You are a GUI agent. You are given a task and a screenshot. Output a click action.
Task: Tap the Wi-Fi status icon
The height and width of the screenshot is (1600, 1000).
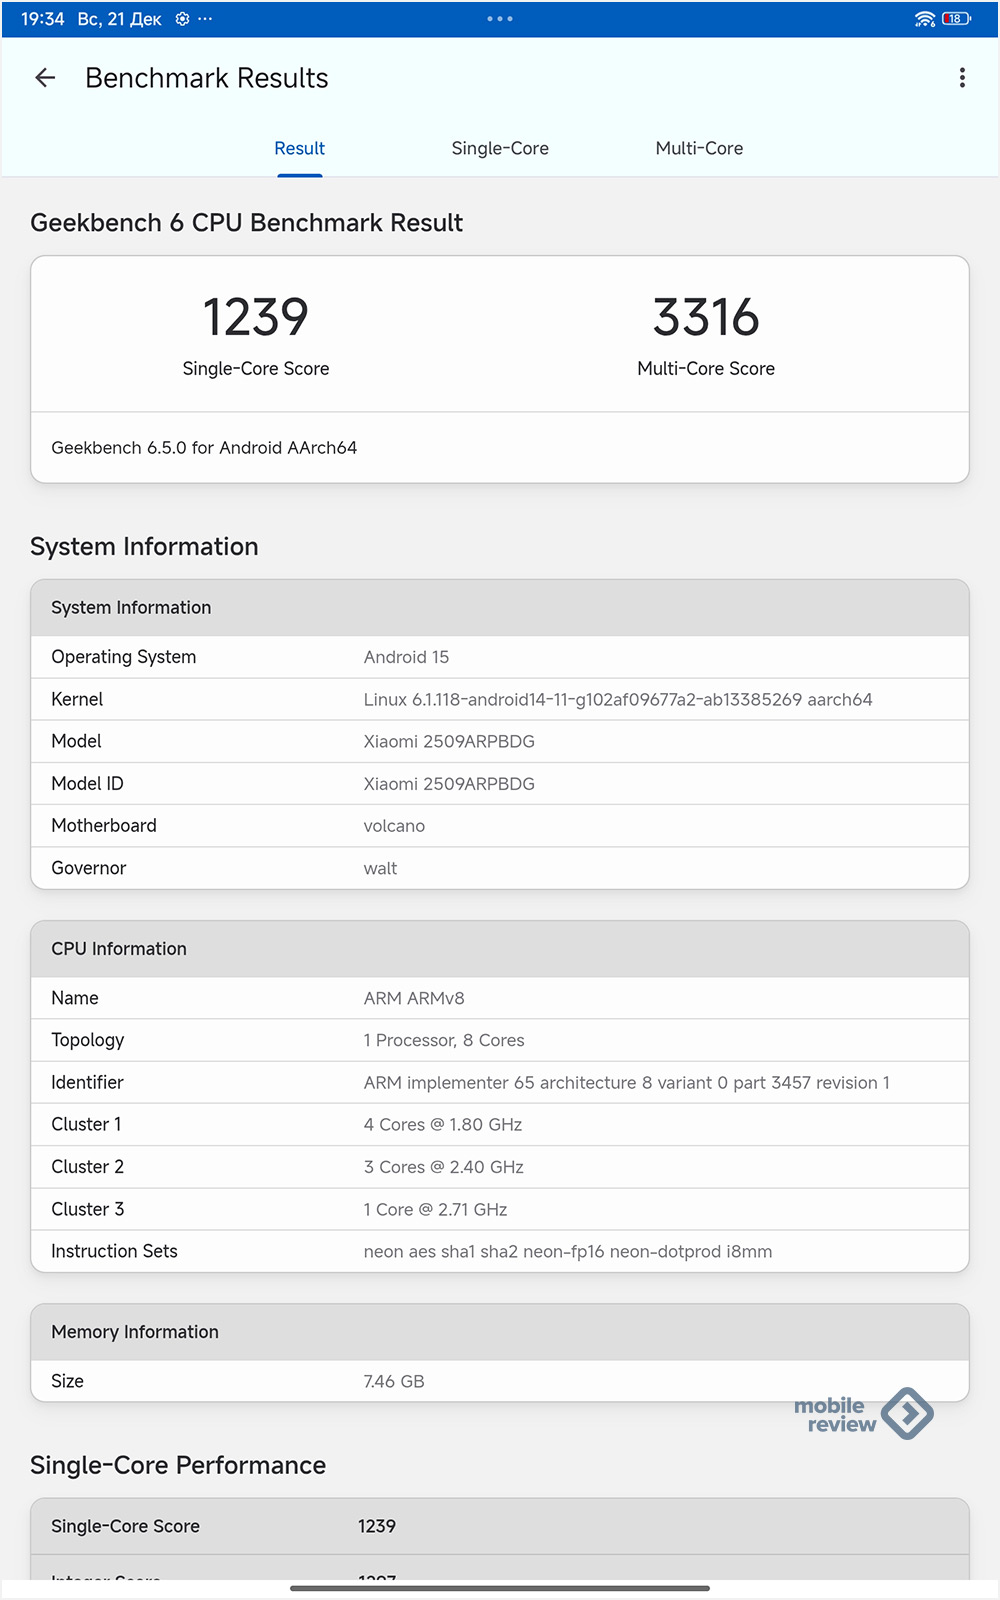925,19
